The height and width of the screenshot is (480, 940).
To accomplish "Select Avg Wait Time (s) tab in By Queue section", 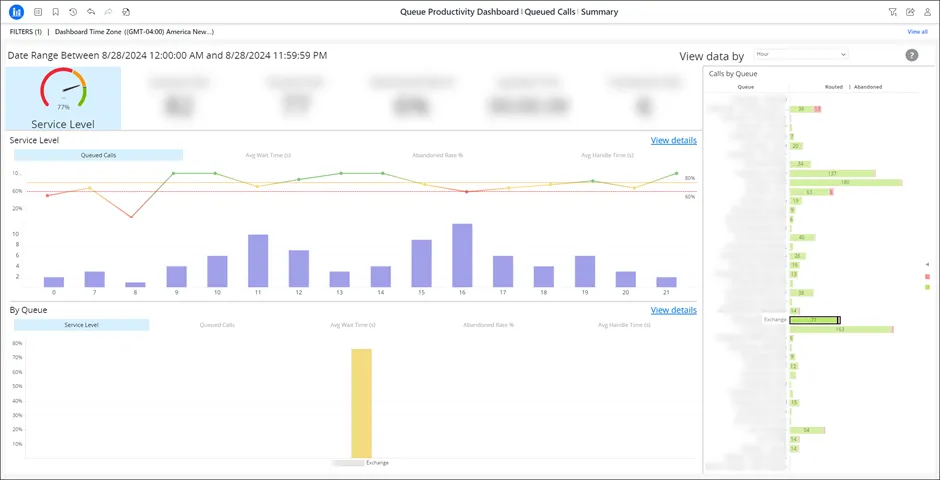I will pyautogui.click(x=352, y=325).
